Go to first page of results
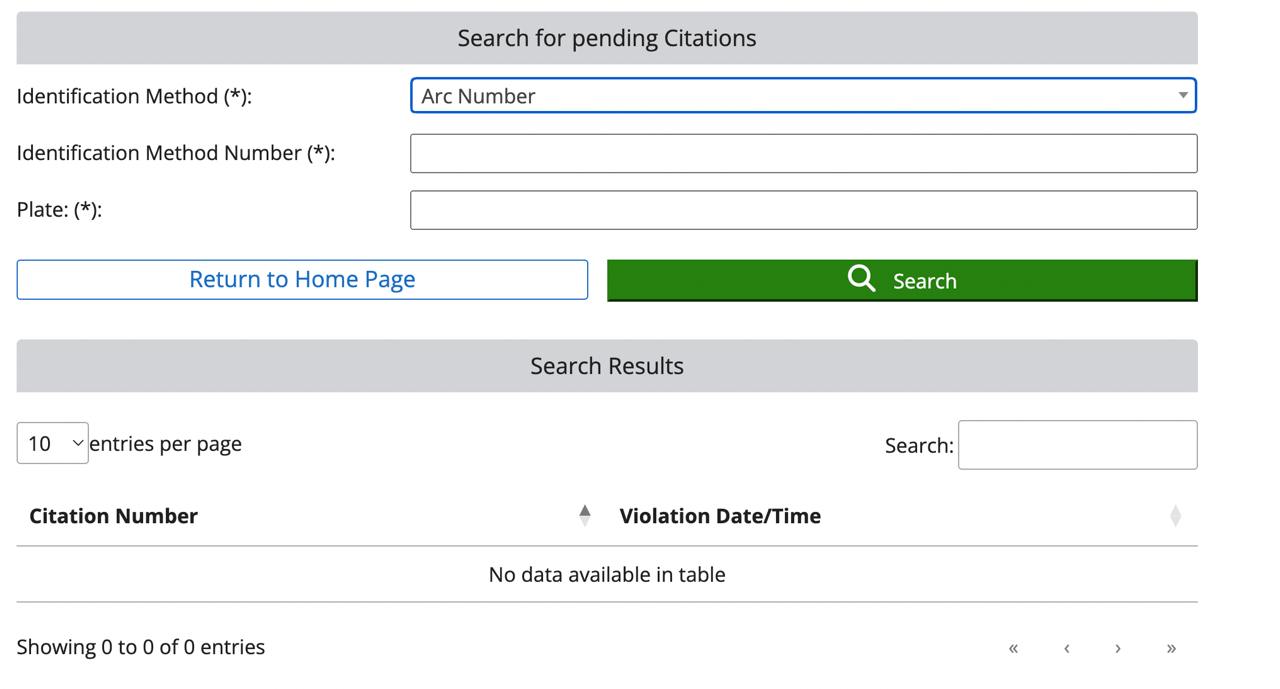This screenshot has width=1280, height=689. coord(1013,648)
